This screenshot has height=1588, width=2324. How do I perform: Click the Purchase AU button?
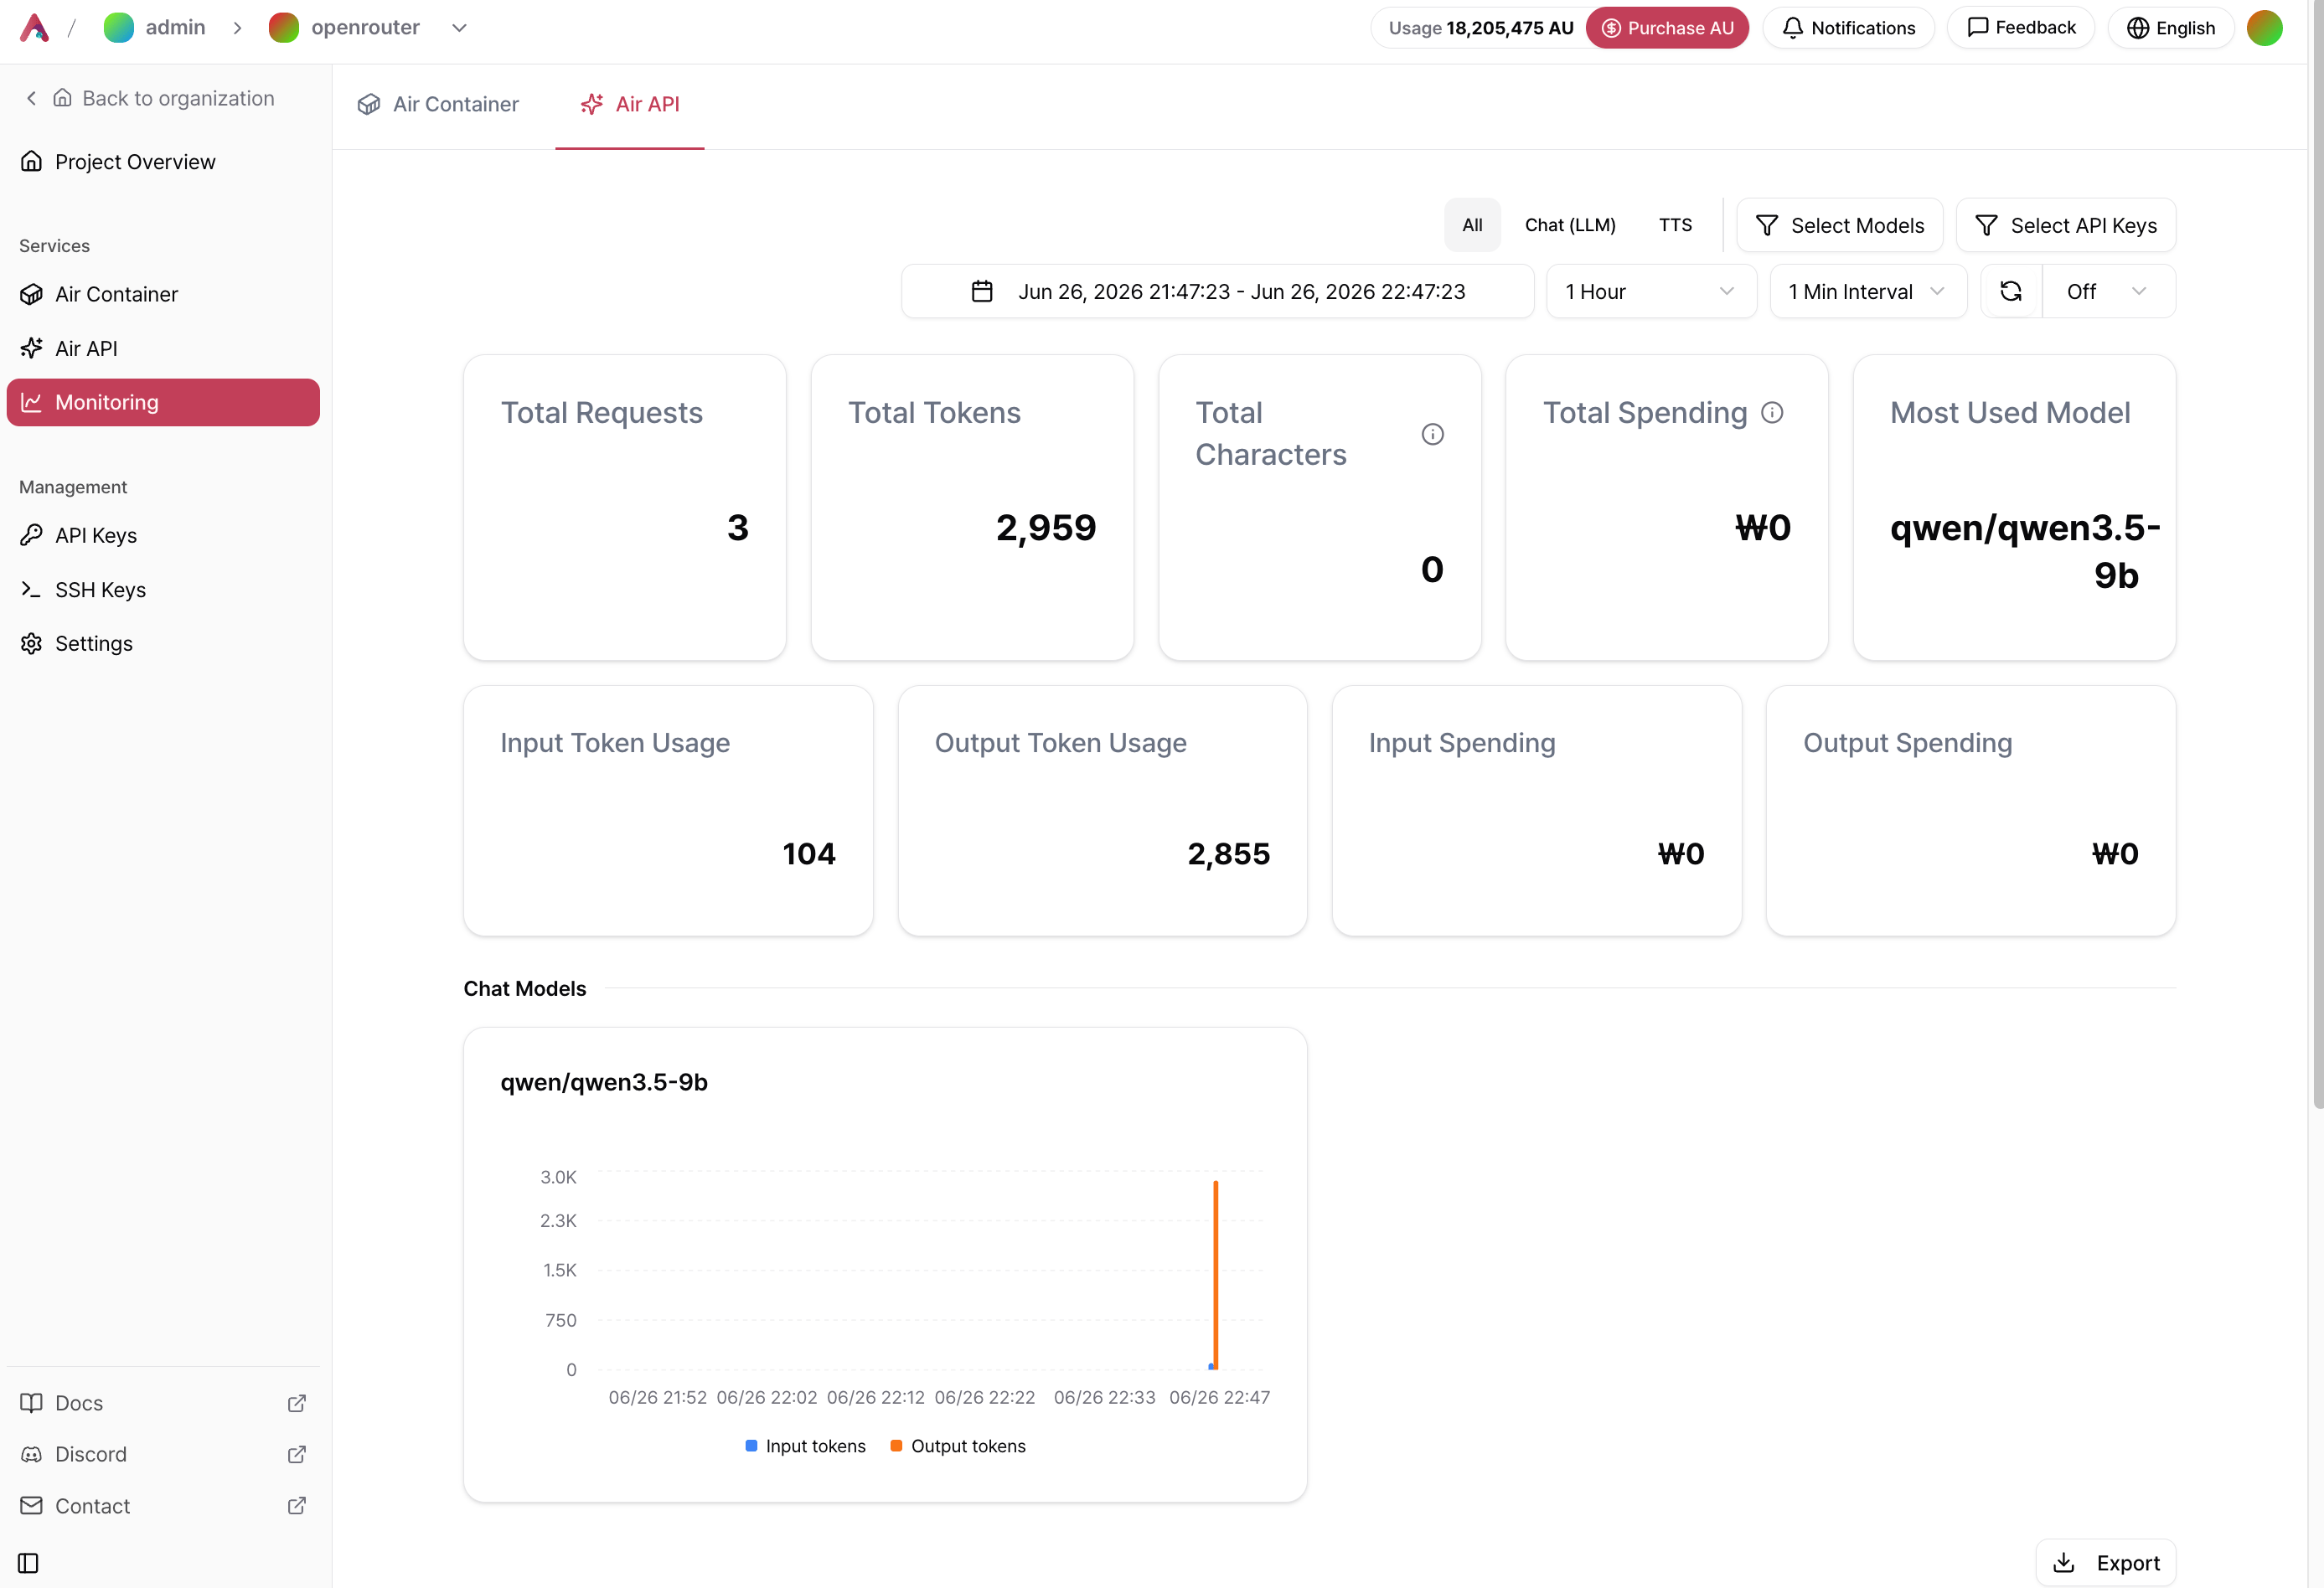click(x=1667, y=28)
